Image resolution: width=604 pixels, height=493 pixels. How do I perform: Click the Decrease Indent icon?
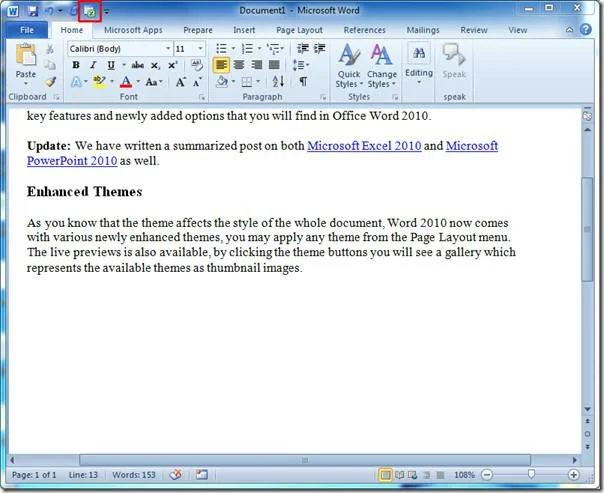pos(303,49)
